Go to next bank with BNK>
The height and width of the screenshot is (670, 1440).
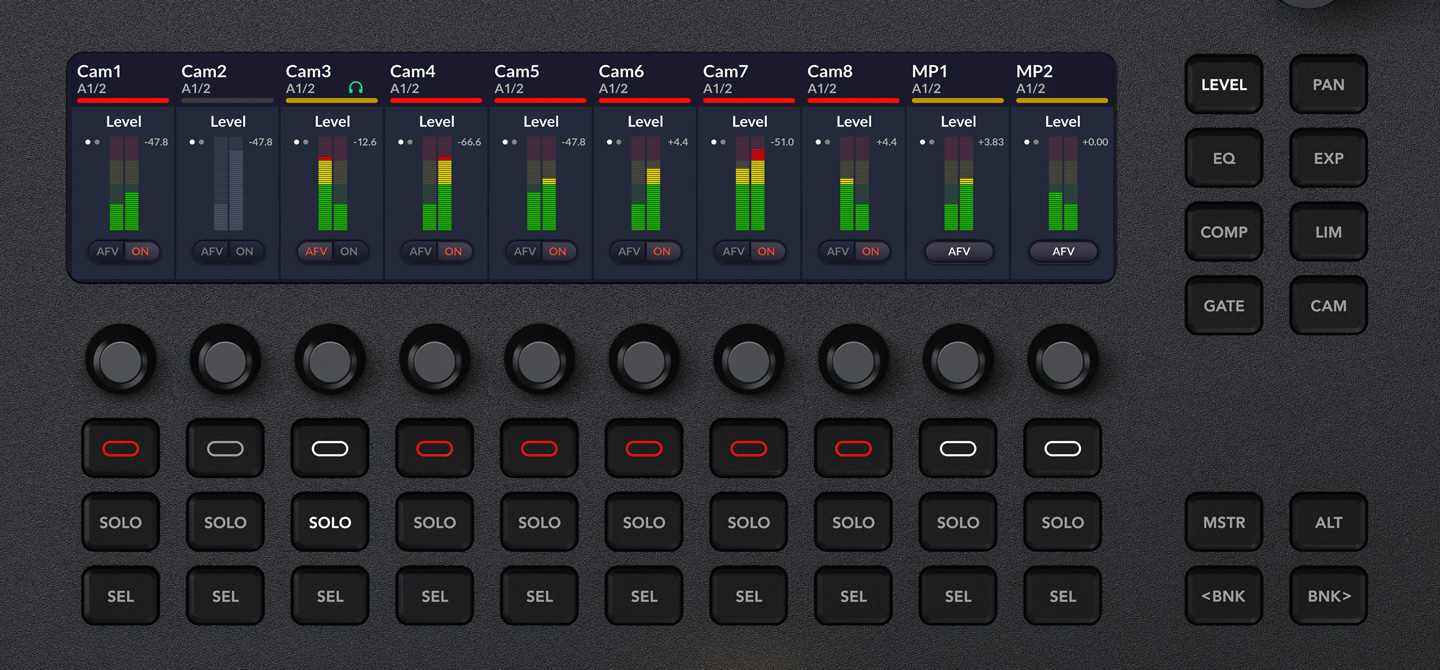(x=1328, y=596)
